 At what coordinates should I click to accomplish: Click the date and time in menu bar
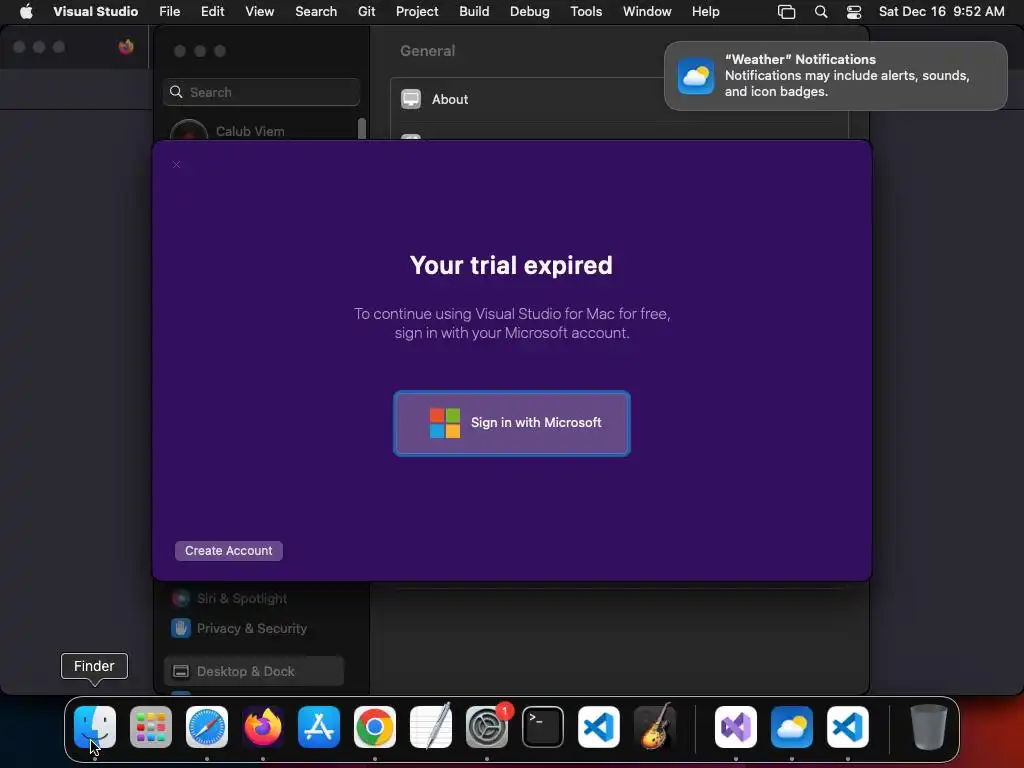coord(941,11)
